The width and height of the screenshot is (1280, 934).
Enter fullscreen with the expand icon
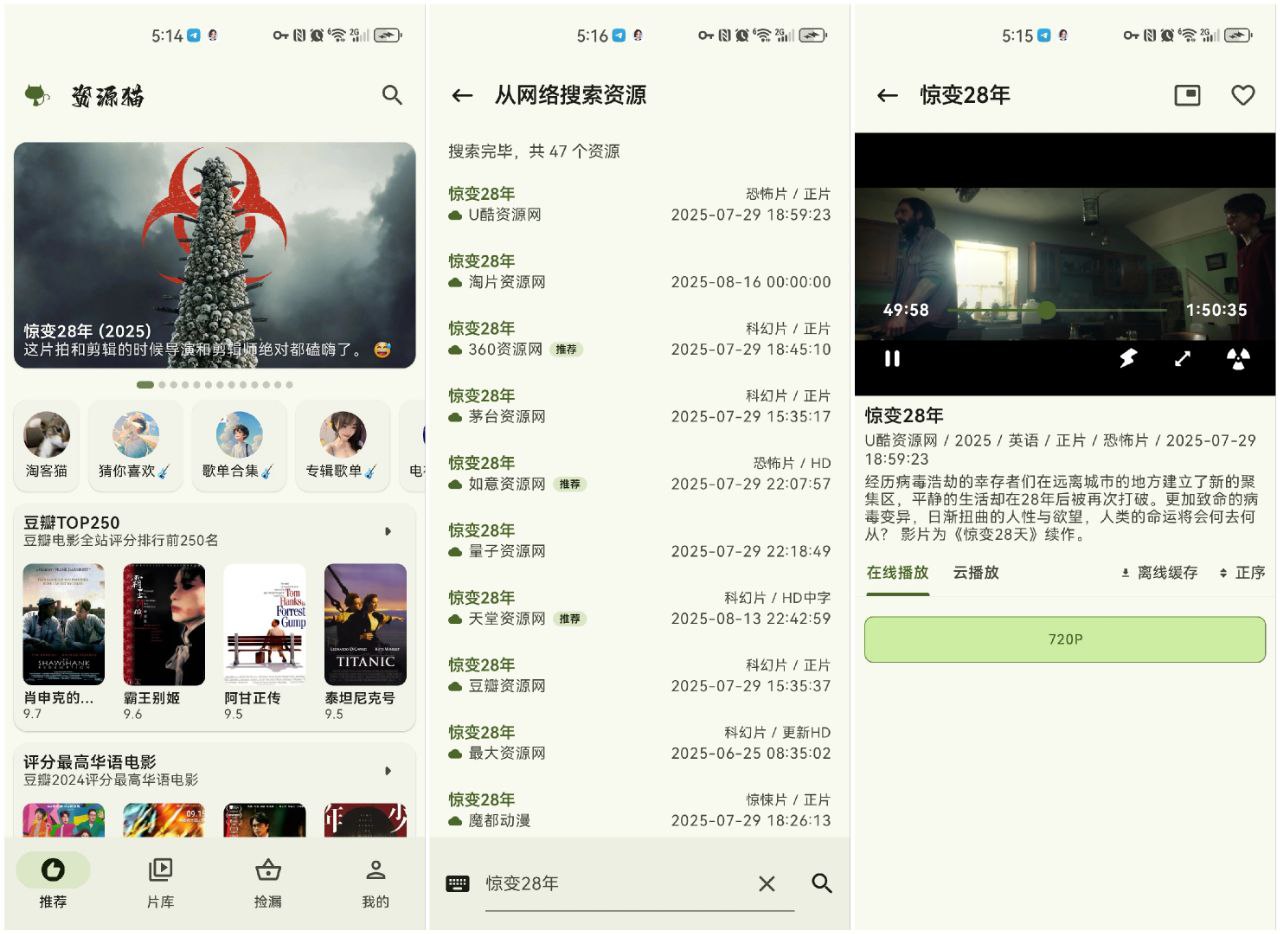point(1182,358)
